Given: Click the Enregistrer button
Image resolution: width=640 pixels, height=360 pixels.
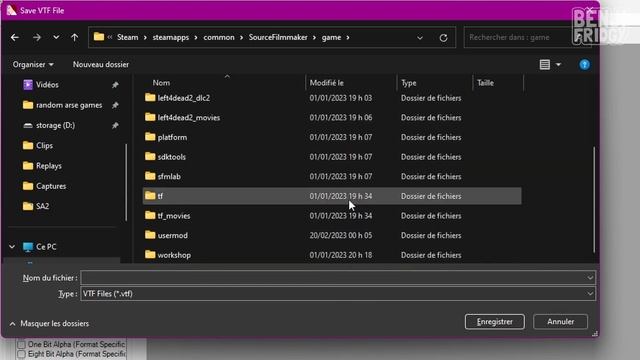Looking at the screenshot, I should point(495,322).
